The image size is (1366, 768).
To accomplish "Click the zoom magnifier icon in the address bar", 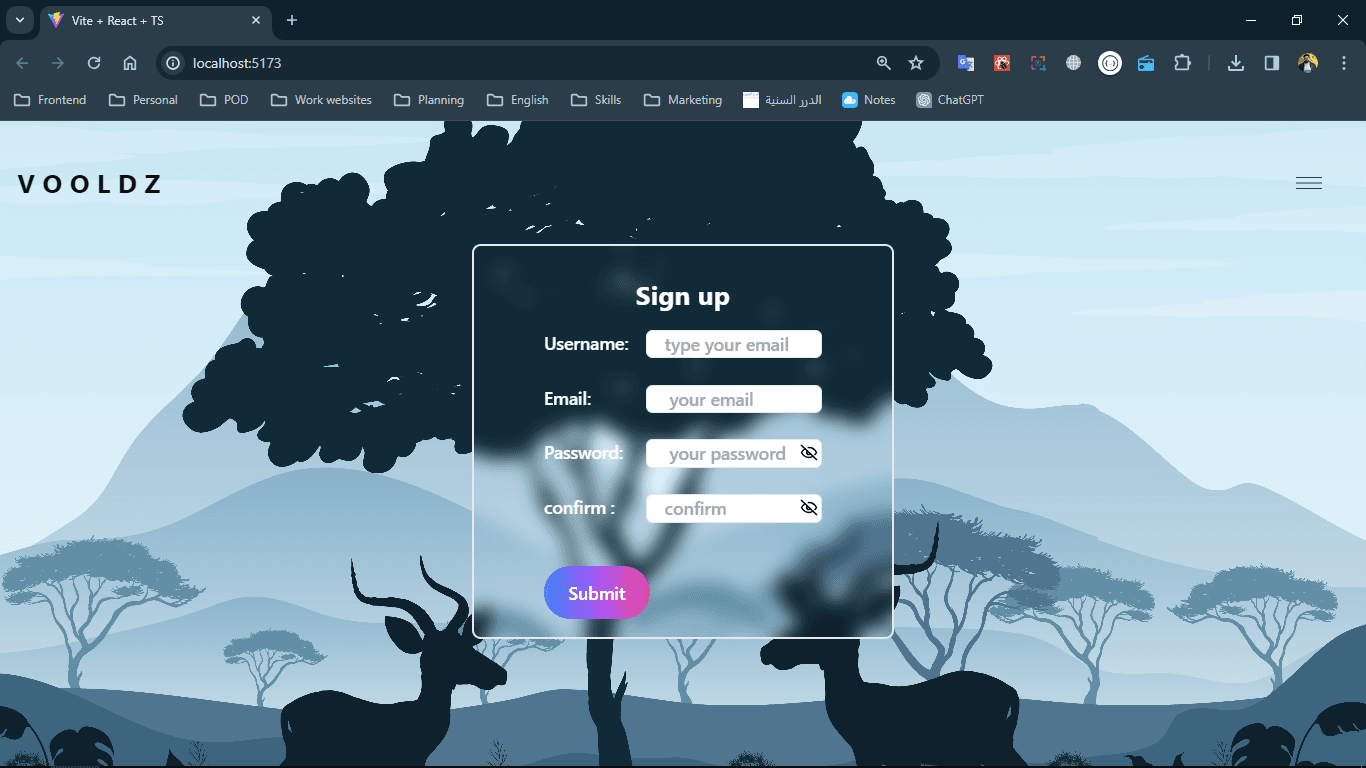I will pyautogui.click(x=883, y=63).
